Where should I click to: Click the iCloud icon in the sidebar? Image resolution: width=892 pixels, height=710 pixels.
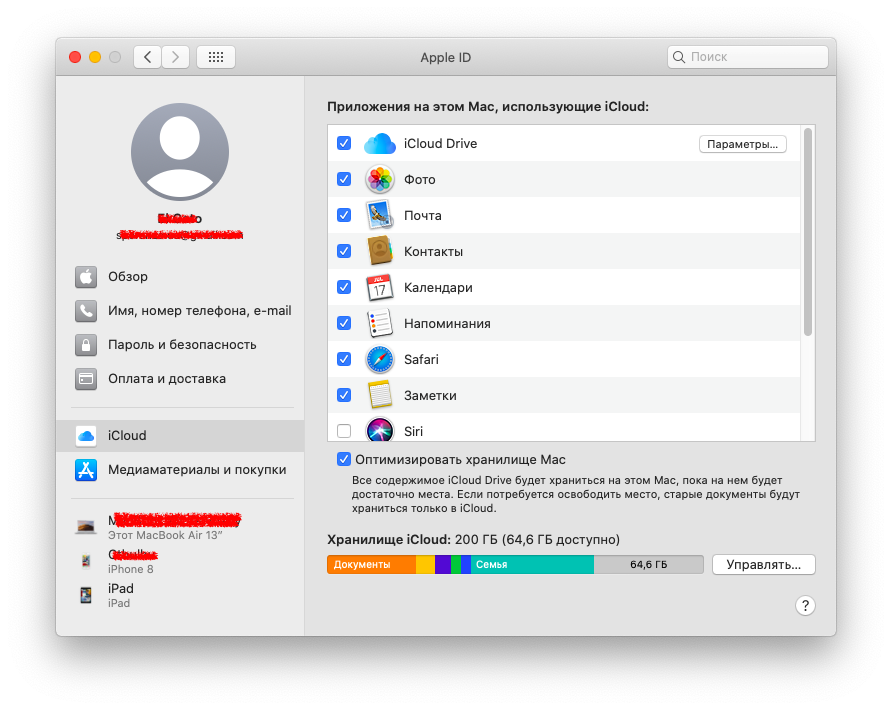pos(86,436)
